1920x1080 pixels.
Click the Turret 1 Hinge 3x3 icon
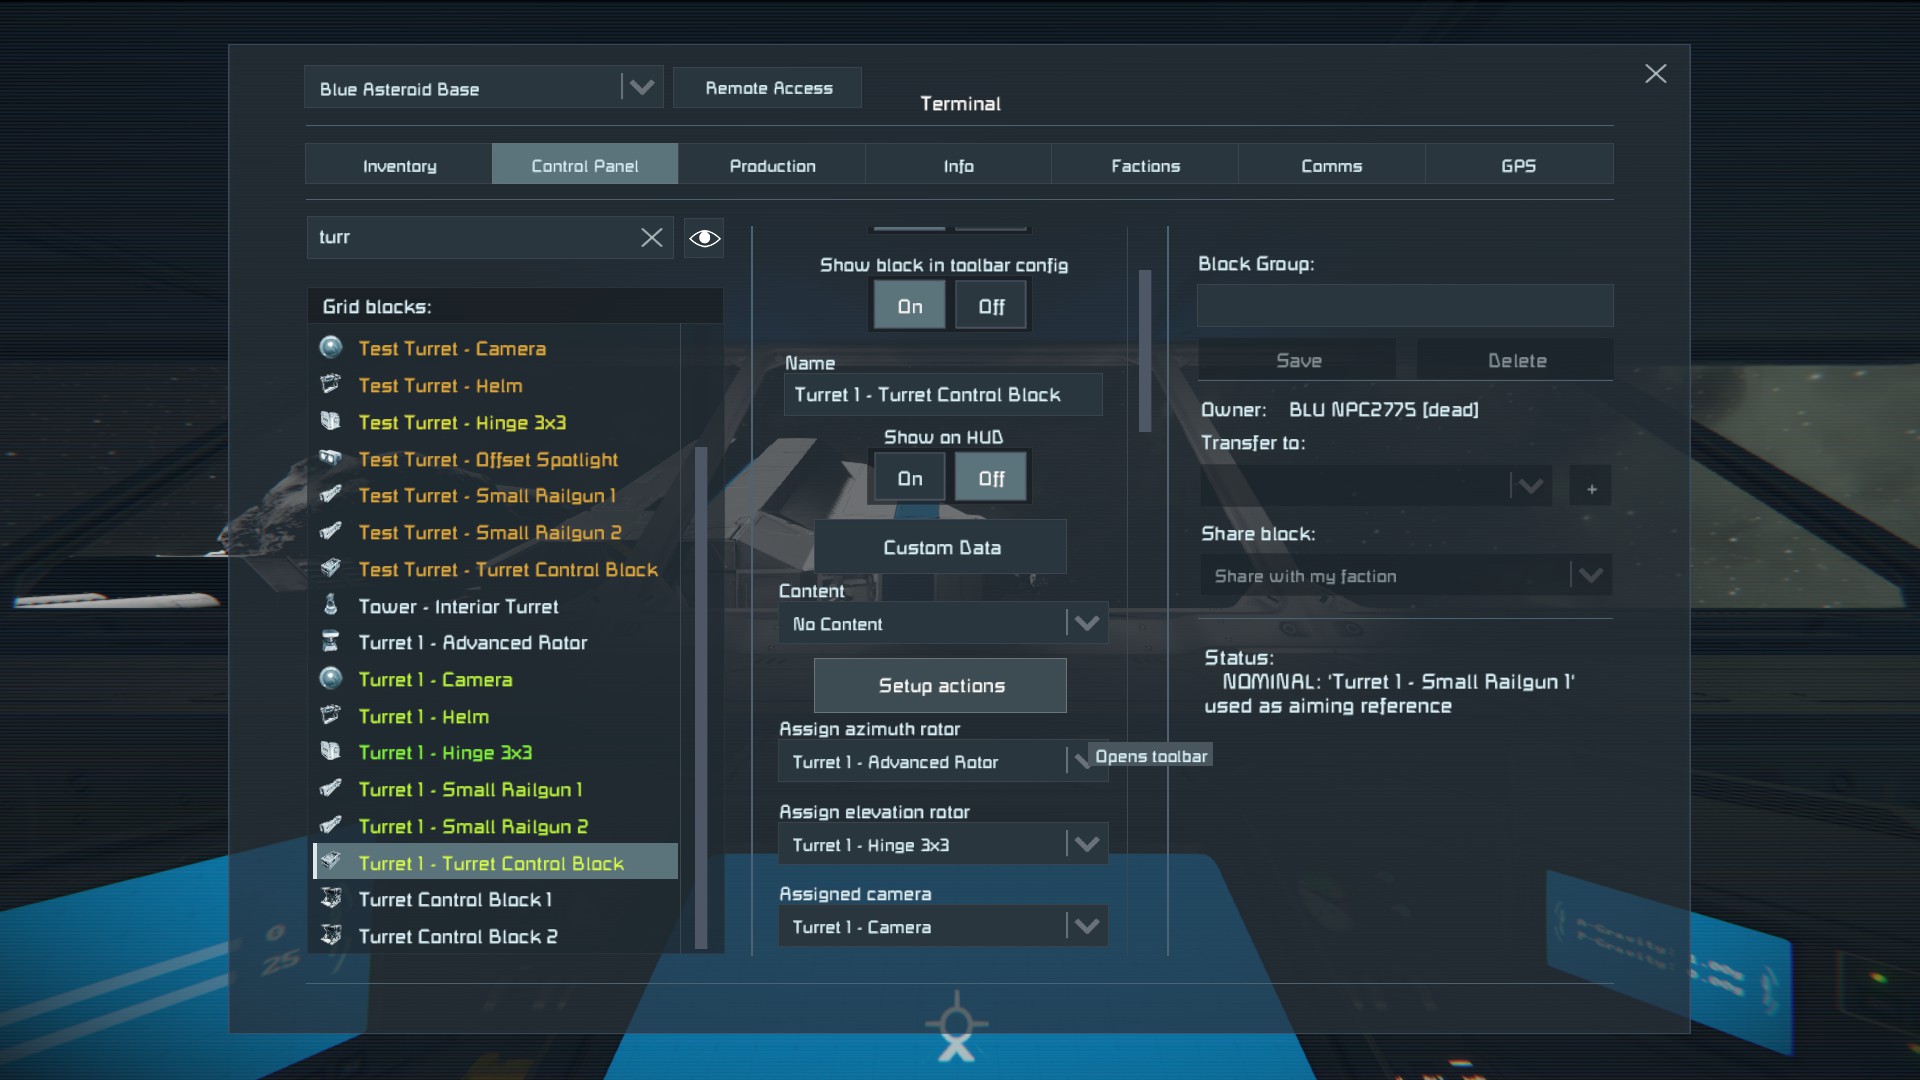tap(331, 752)
